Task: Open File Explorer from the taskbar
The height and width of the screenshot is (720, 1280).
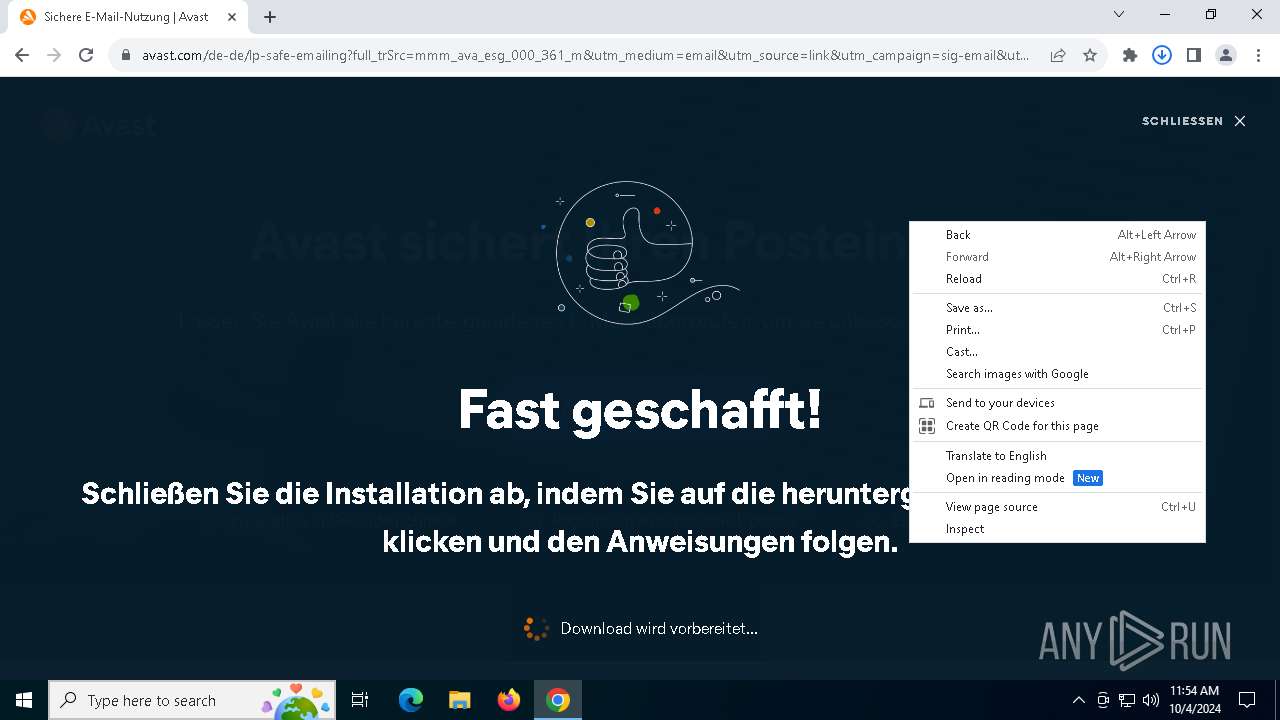Action: click(x=459, y=700)
